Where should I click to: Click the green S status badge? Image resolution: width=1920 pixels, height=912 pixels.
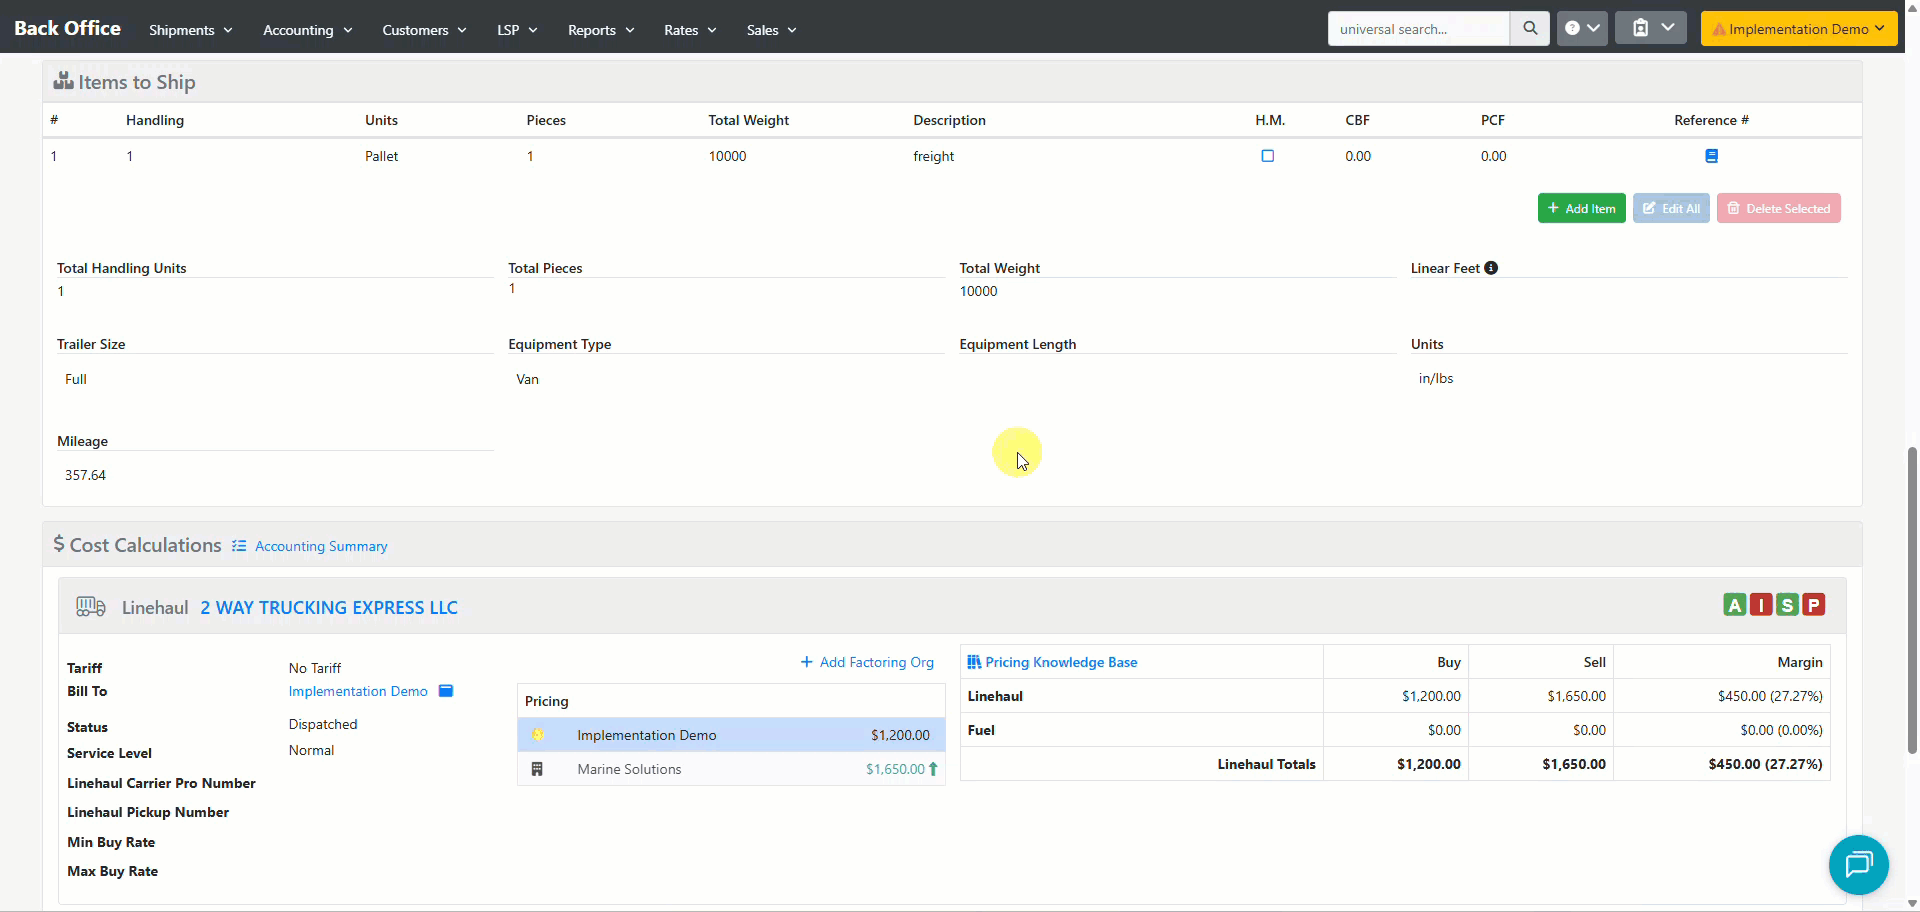pos(1787,605)
